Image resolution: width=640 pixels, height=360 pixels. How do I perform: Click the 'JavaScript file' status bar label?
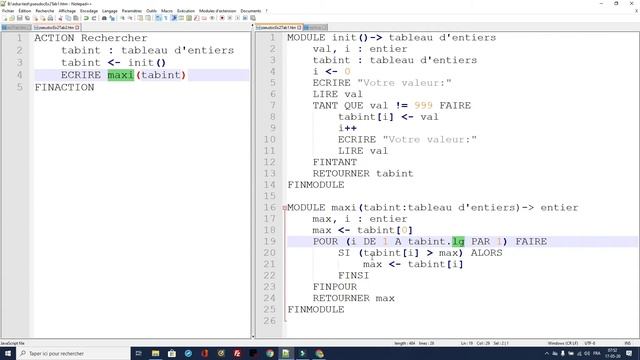12,343
